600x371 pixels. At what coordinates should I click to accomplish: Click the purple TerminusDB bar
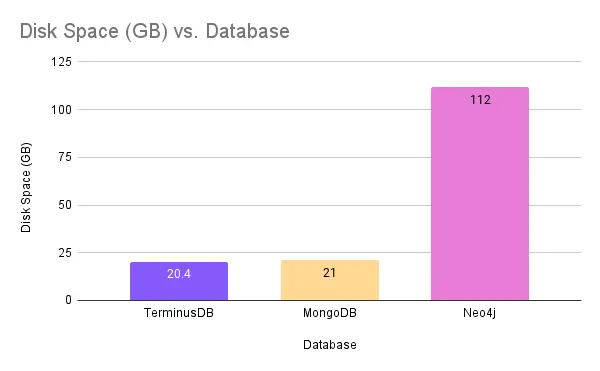(x=179, y=281)
